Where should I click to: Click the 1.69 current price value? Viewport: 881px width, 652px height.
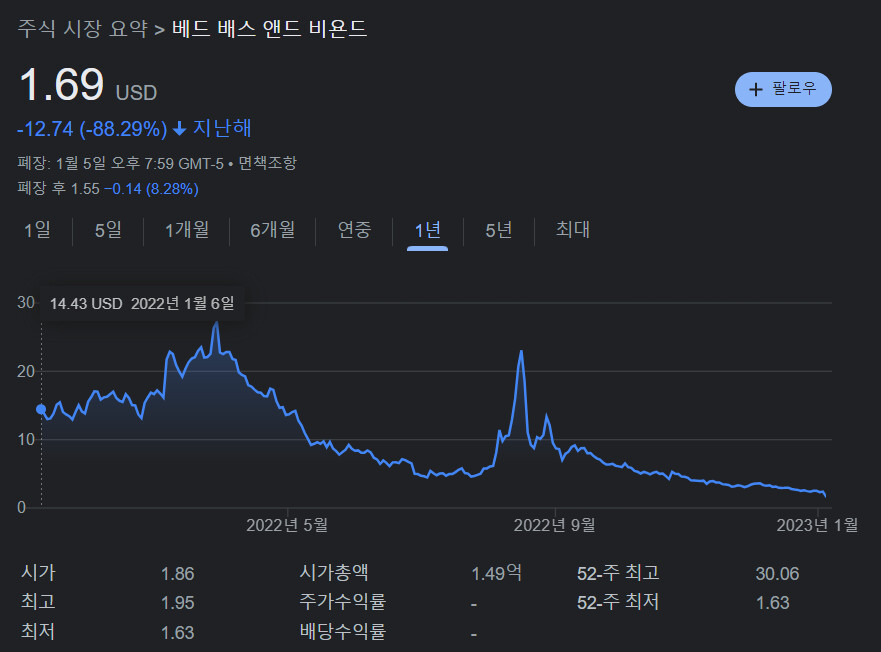(x=62, y=84)
